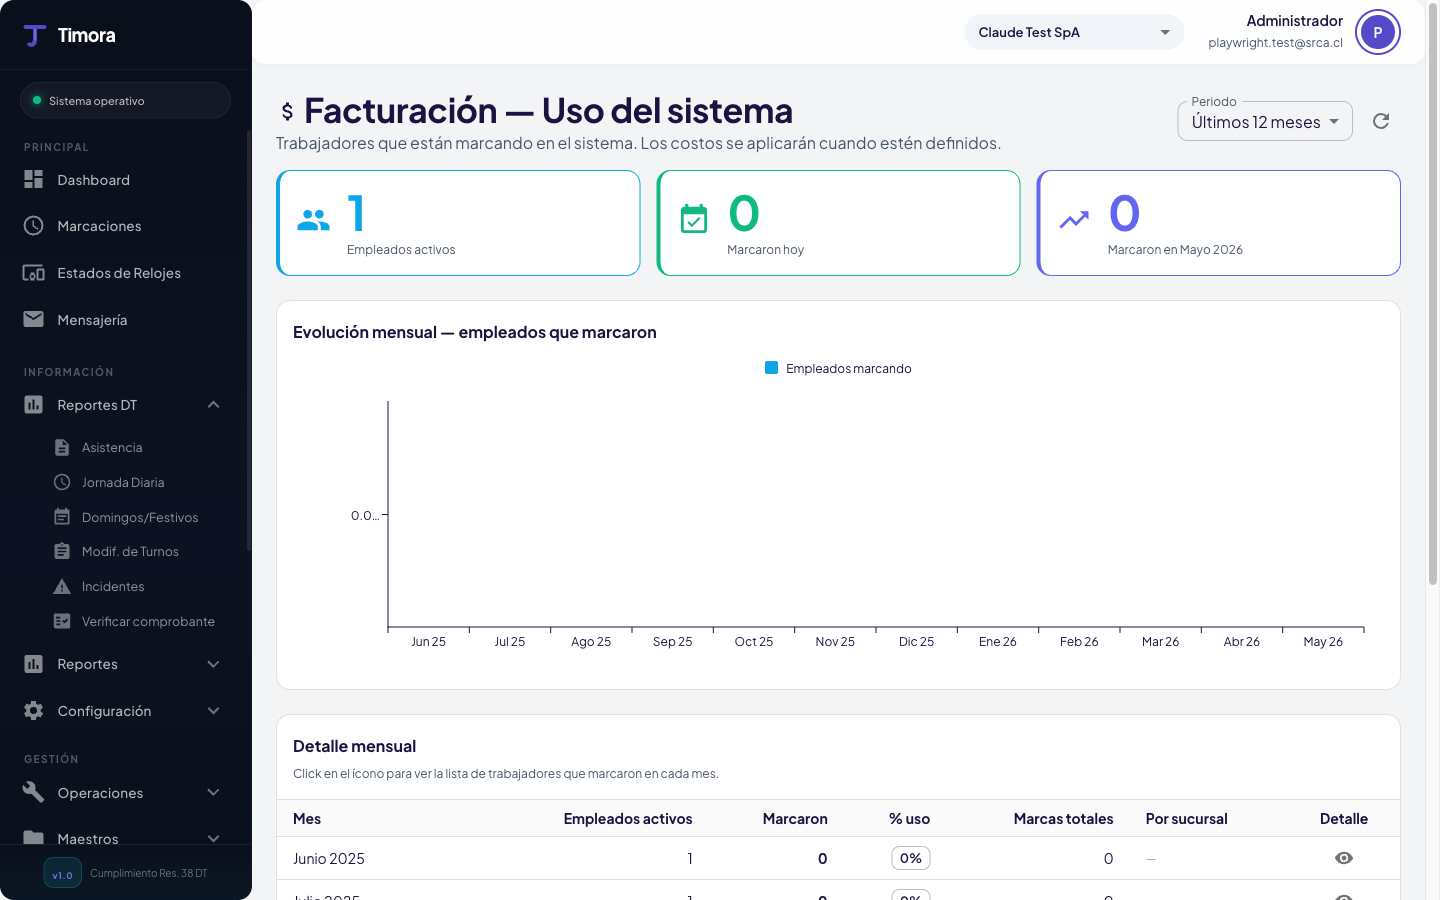Click the Verificar comprobante check icon
Image resolution: width=1440 pixels, height=900 pixels.
pos(62,621)
